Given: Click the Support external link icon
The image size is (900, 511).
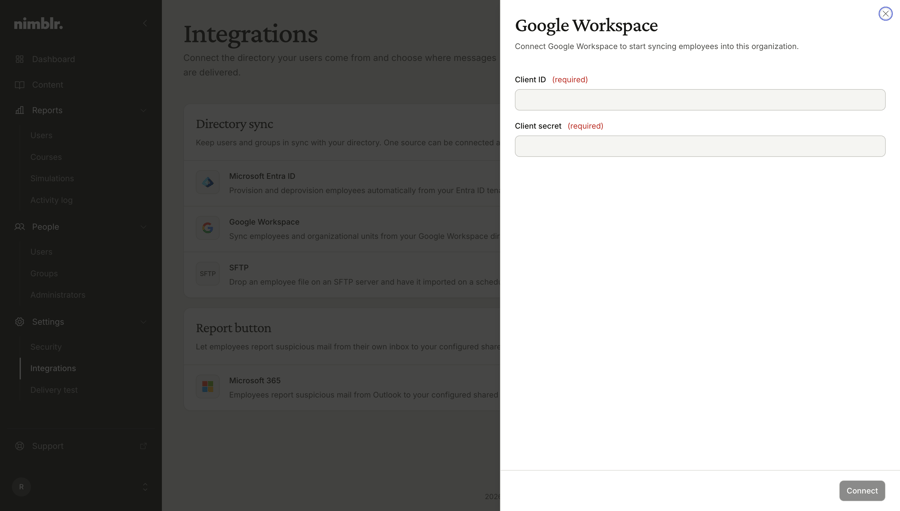Looking at the screenshot, I should point(143,446).
